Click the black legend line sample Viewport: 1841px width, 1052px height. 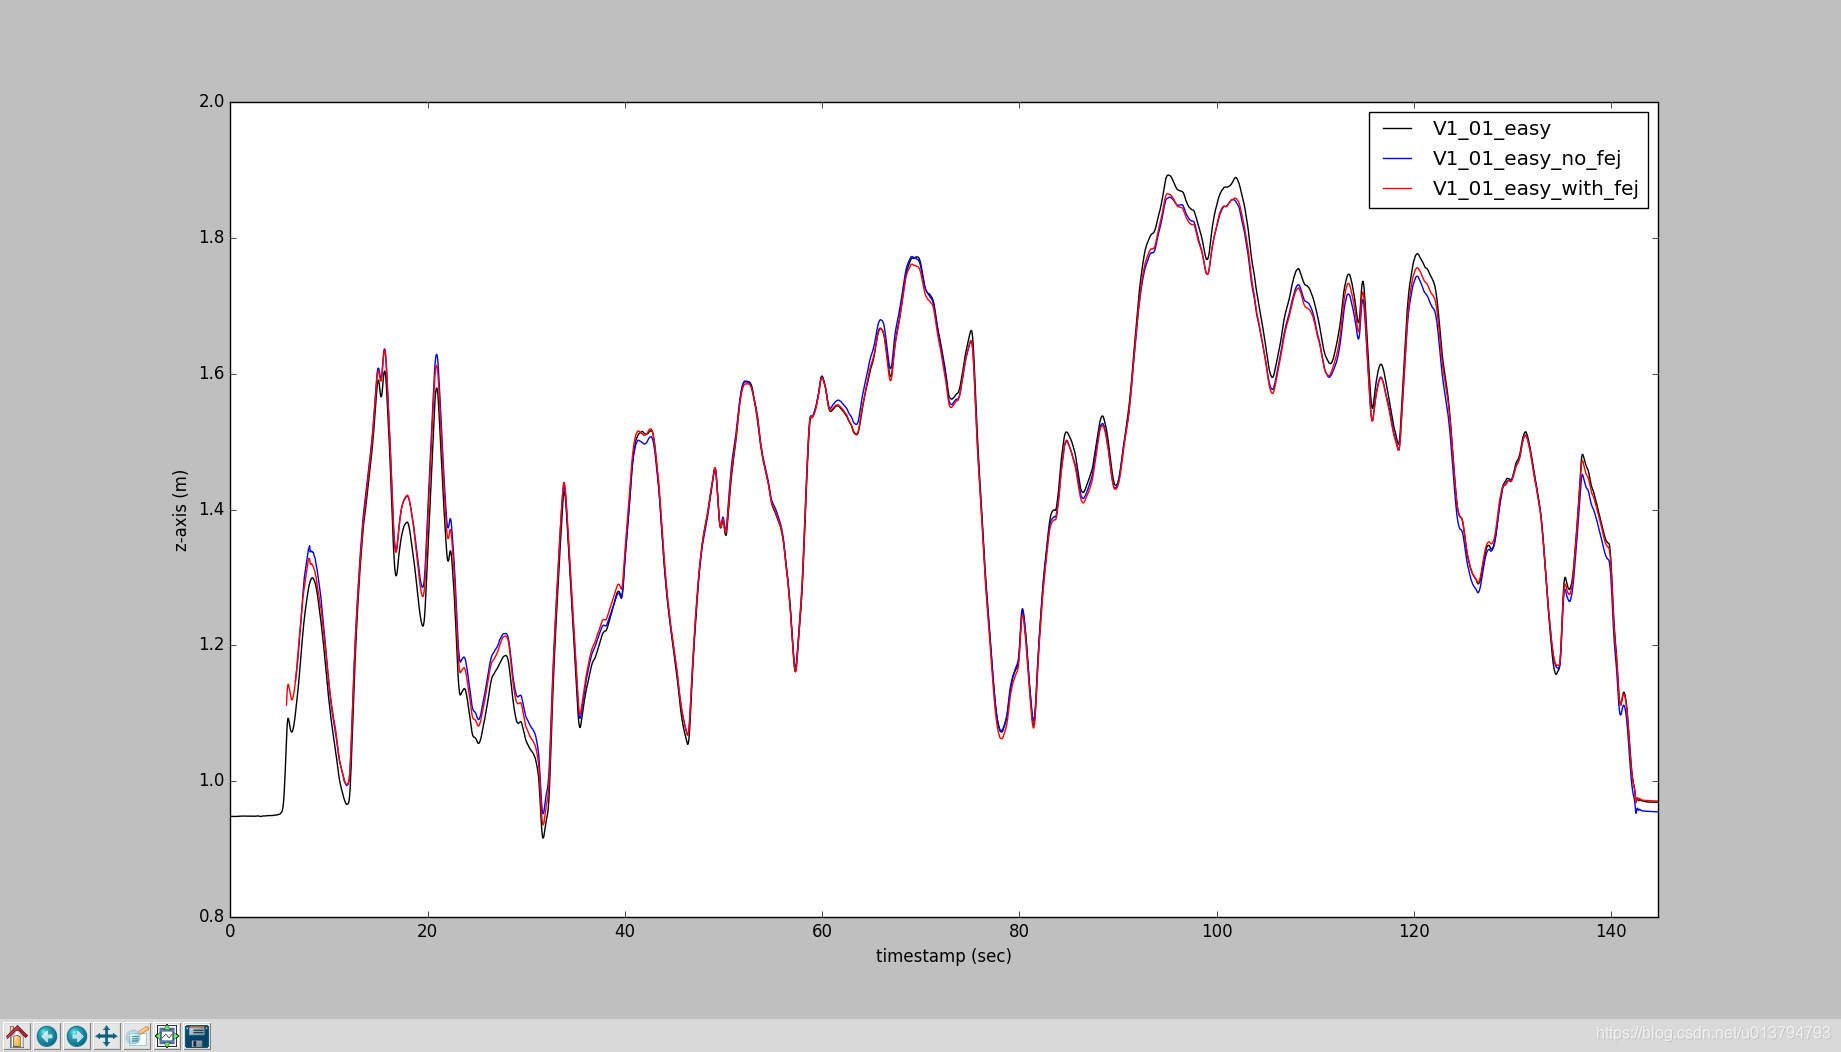[x=1397, y=129]
